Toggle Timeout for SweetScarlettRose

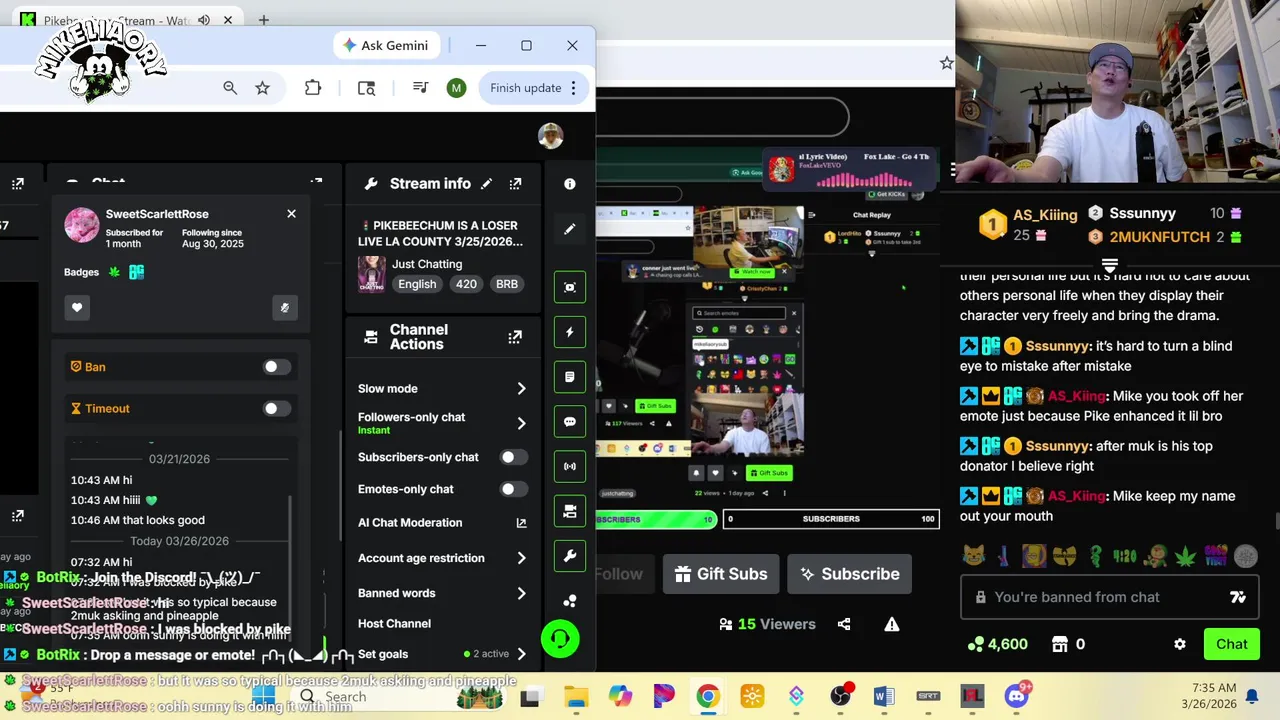275,408
